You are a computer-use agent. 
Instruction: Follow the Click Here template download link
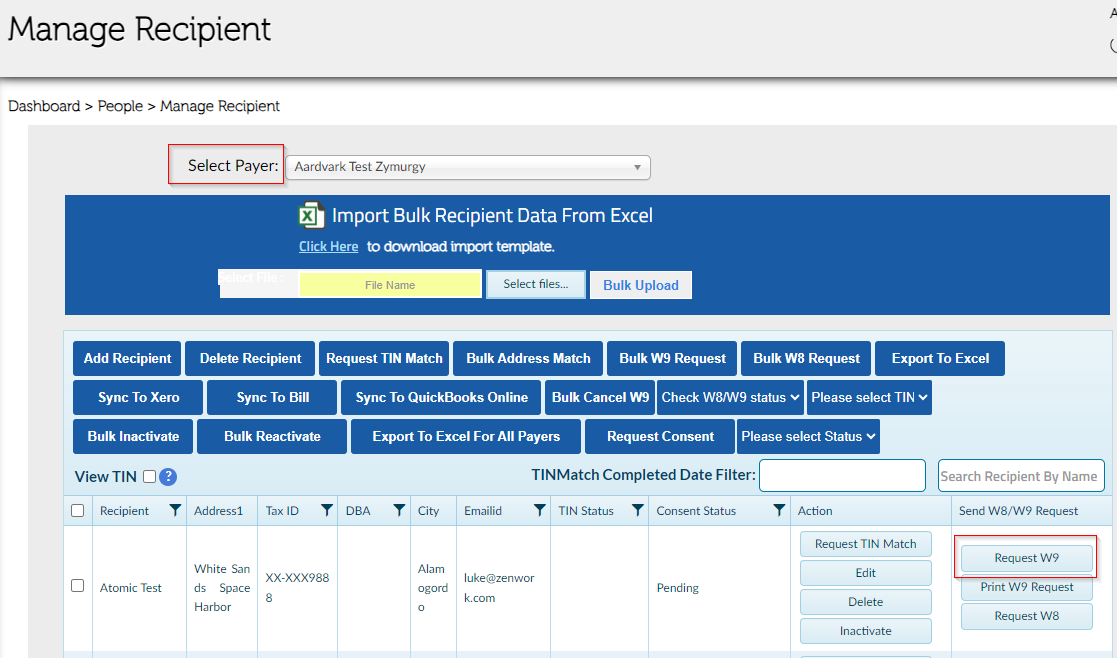[x=328, y=246]
